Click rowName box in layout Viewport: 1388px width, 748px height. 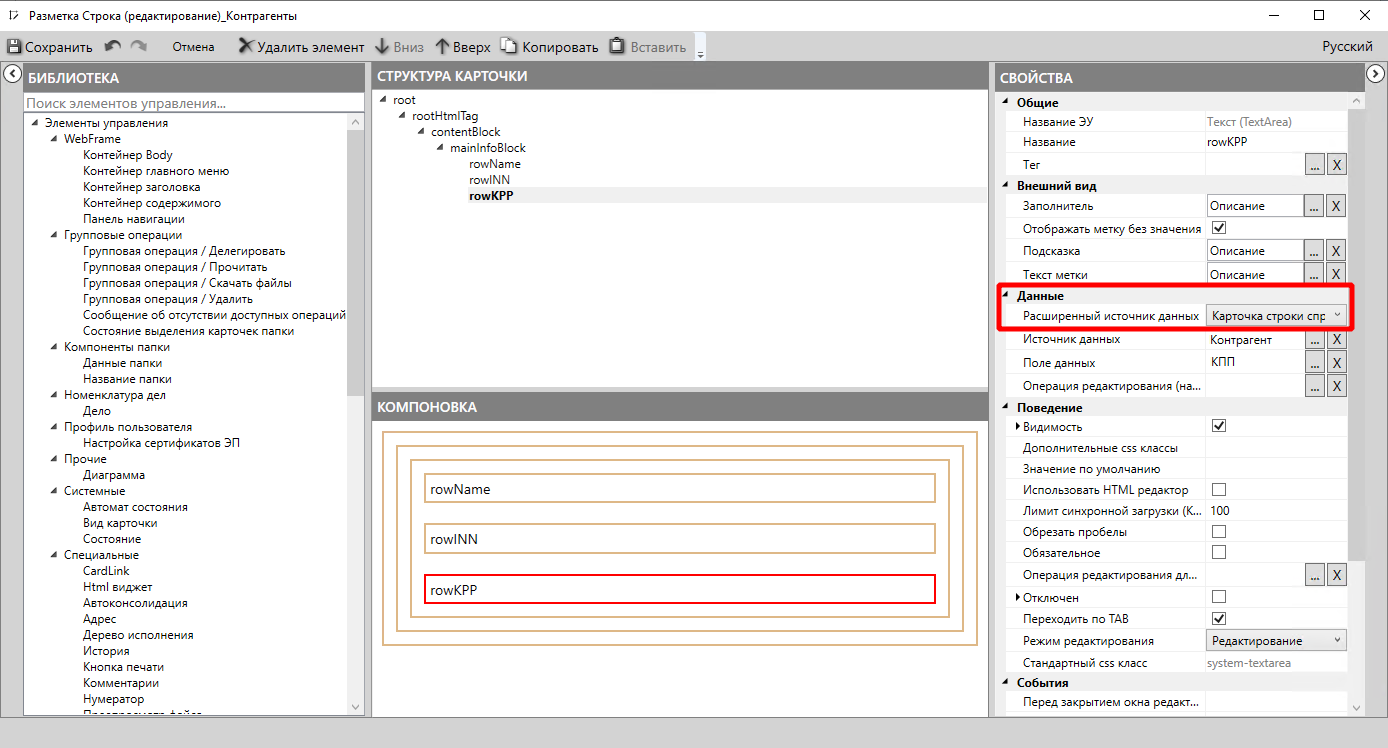pos(679,488)
